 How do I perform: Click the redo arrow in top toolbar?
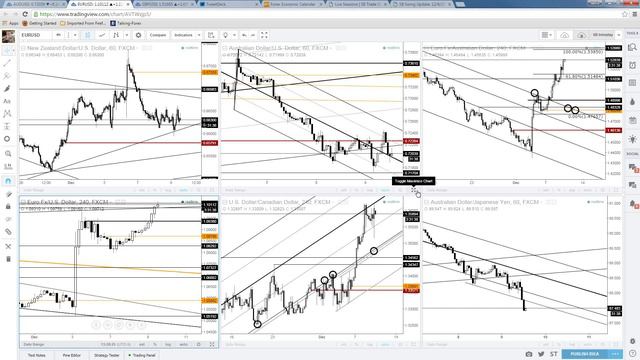[253, 35]
